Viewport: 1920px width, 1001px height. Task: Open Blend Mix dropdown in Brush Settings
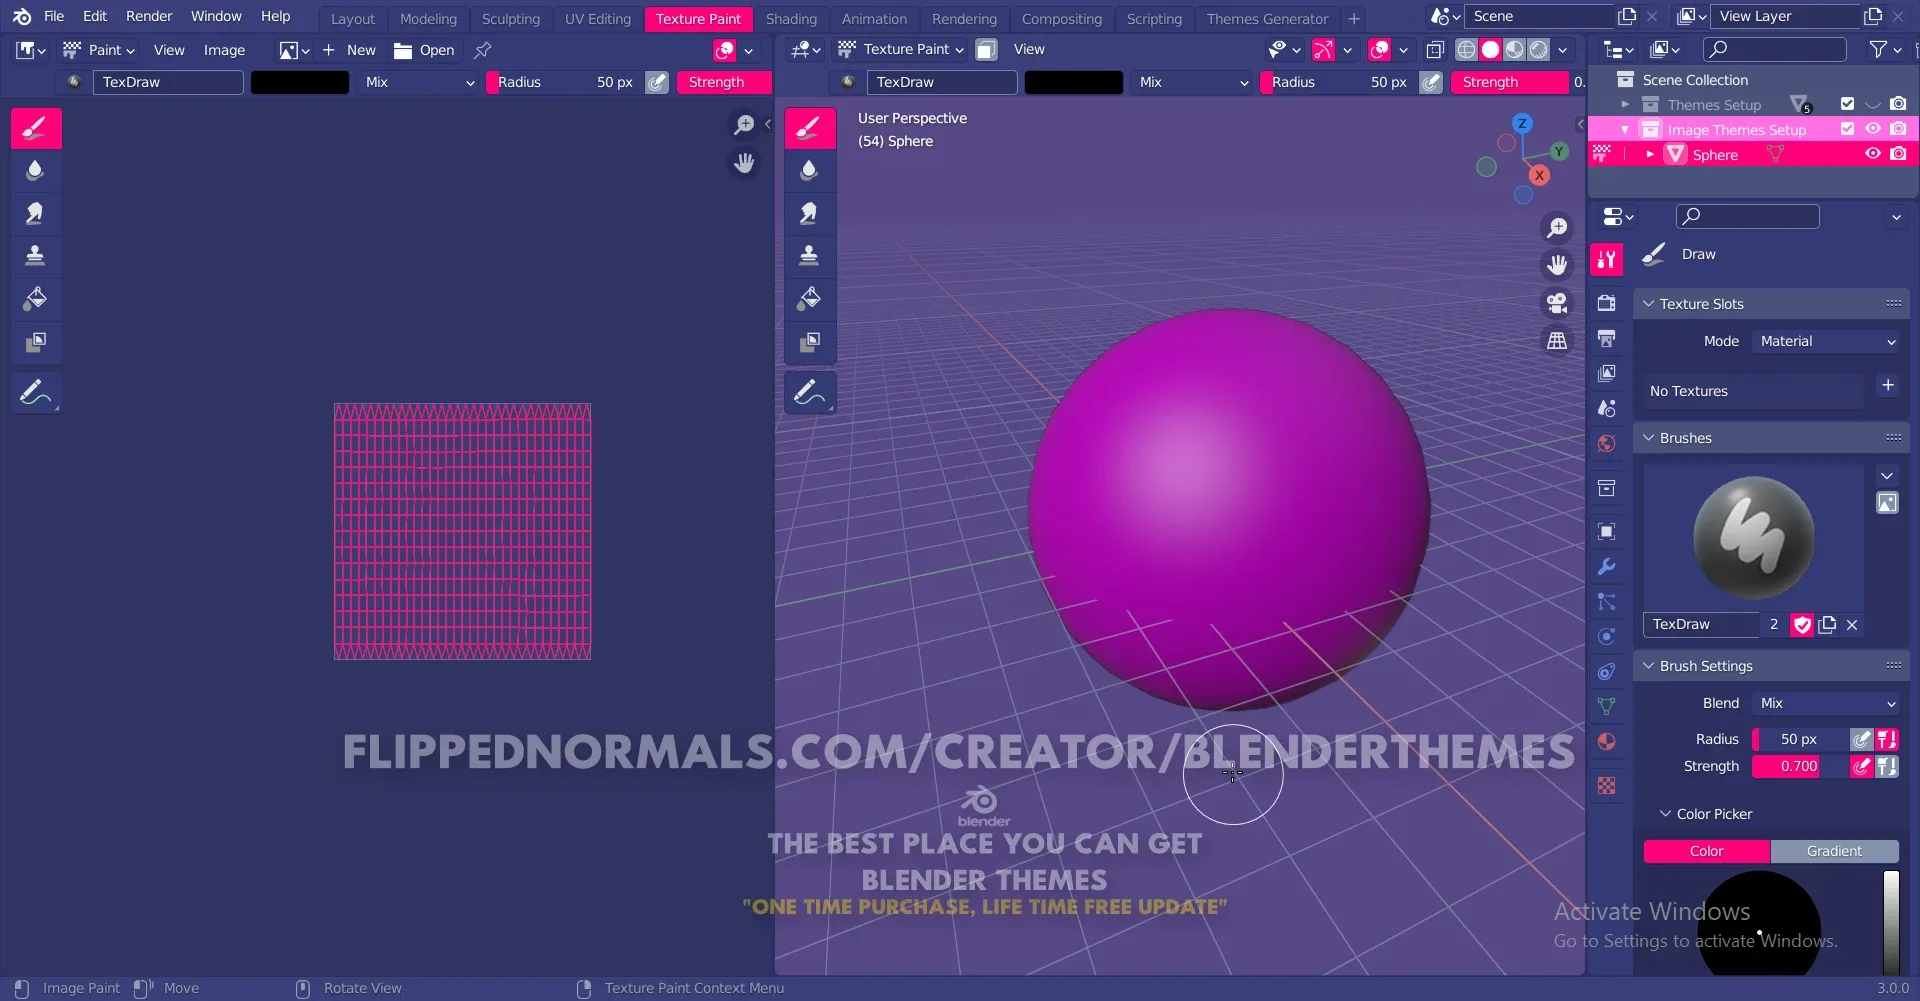tap(1826, 703)
